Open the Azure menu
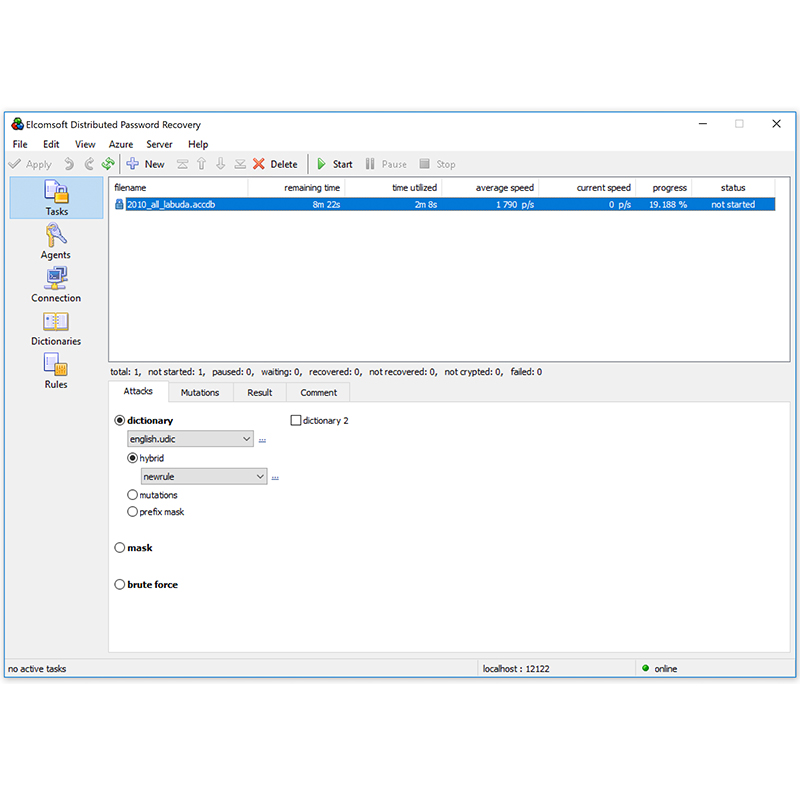The width and height of the screenshot is (800, 800). click(x=120, y=144)
